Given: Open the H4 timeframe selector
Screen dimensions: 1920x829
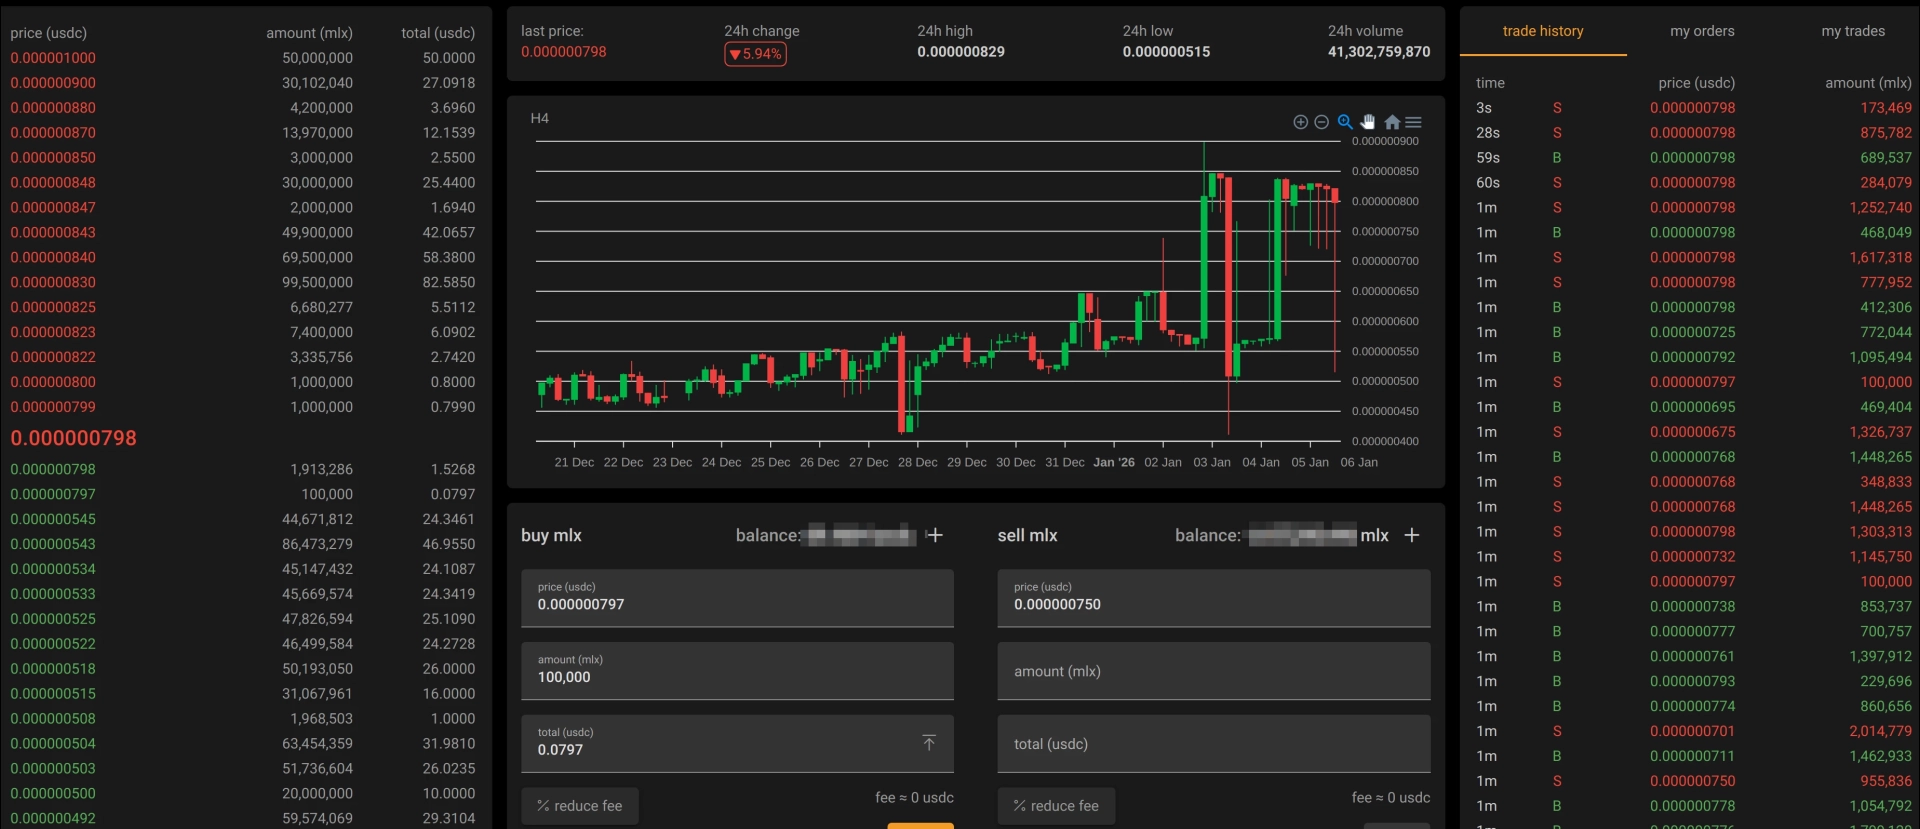Looking at the screenshot, I should point(540,118).
